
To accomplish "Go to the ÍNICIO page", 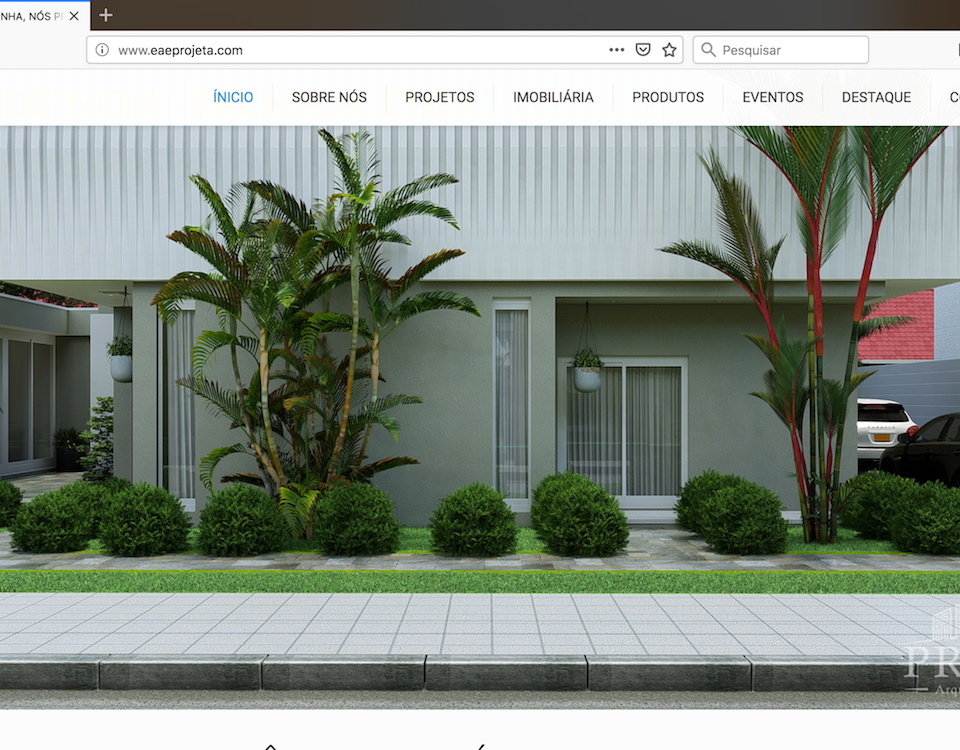I will (233, 97).
